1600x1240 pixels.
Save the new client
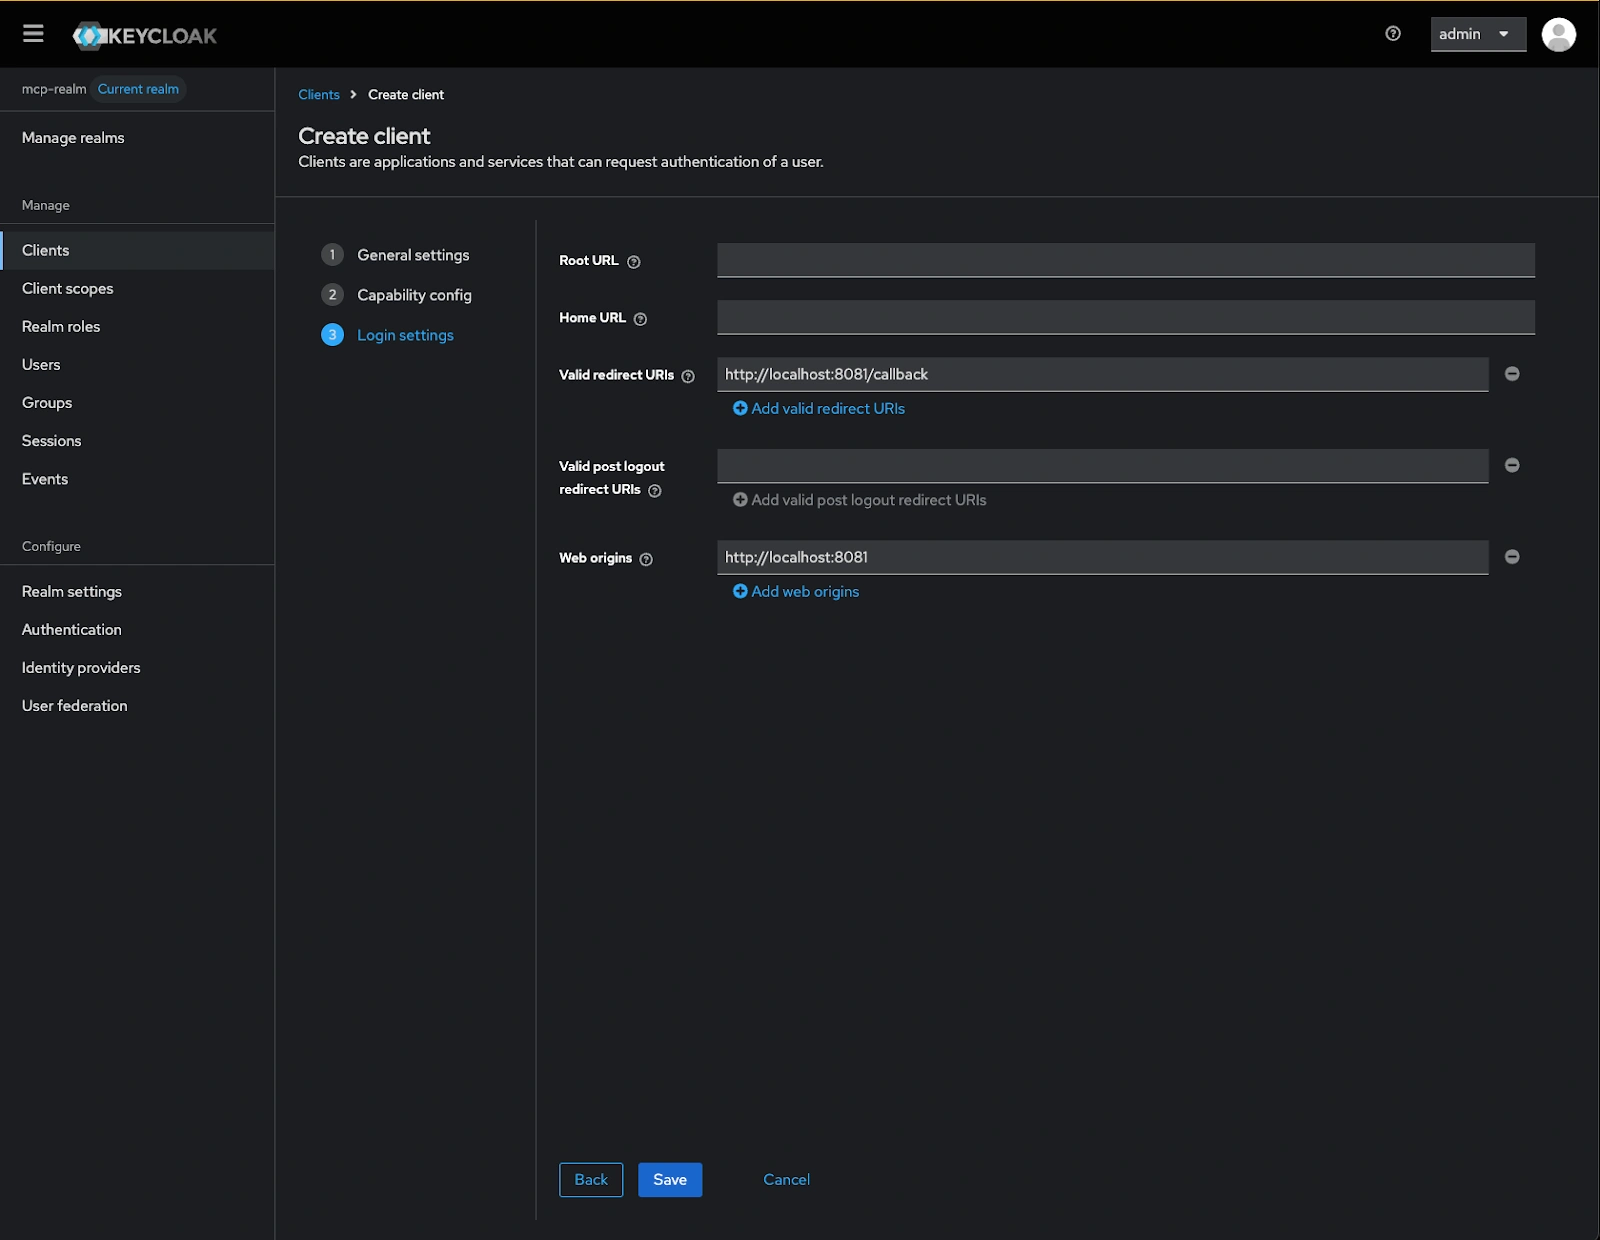(x=670, y=1180)
